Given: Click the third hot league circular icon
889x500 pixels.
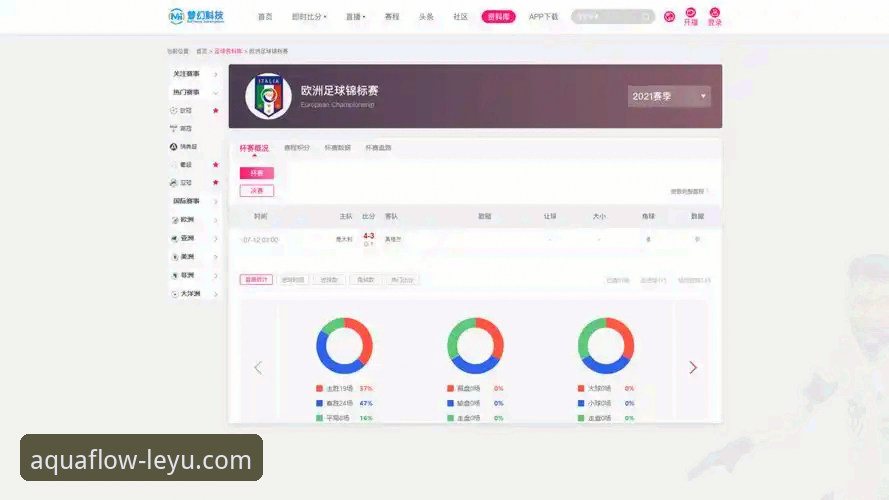Looking at the screenshot, I should (x=173, y=147).
